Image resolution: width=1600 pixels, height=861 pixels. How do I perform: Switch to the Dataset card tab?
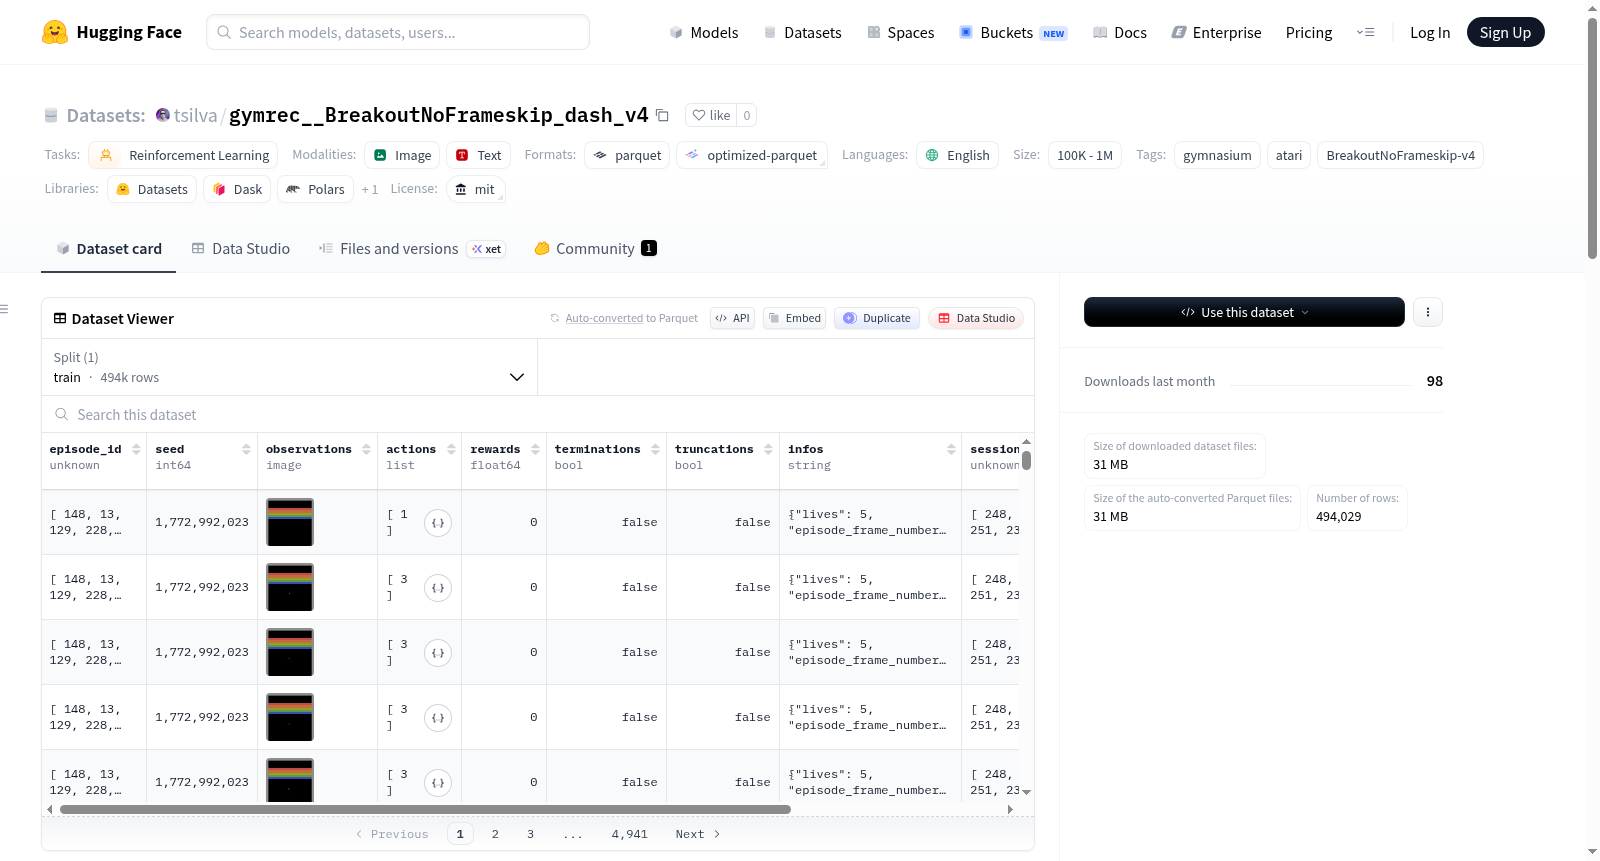(108, 249)
